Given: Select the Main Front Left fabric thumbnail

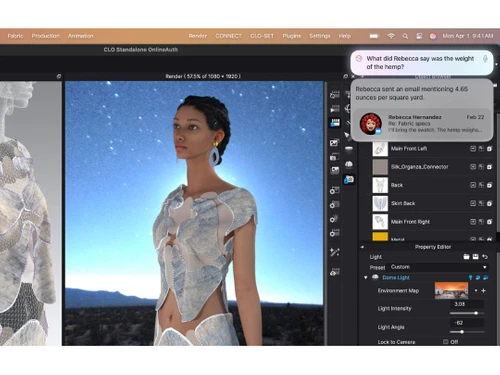Looking at the screenshot, I should pyautogui.click(x=380, y=149).
